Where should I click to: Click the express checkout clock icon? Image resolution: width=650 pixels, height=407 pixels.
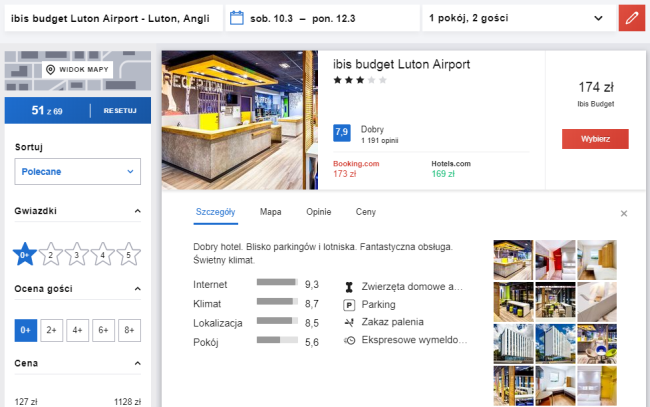tap(349, 340)
